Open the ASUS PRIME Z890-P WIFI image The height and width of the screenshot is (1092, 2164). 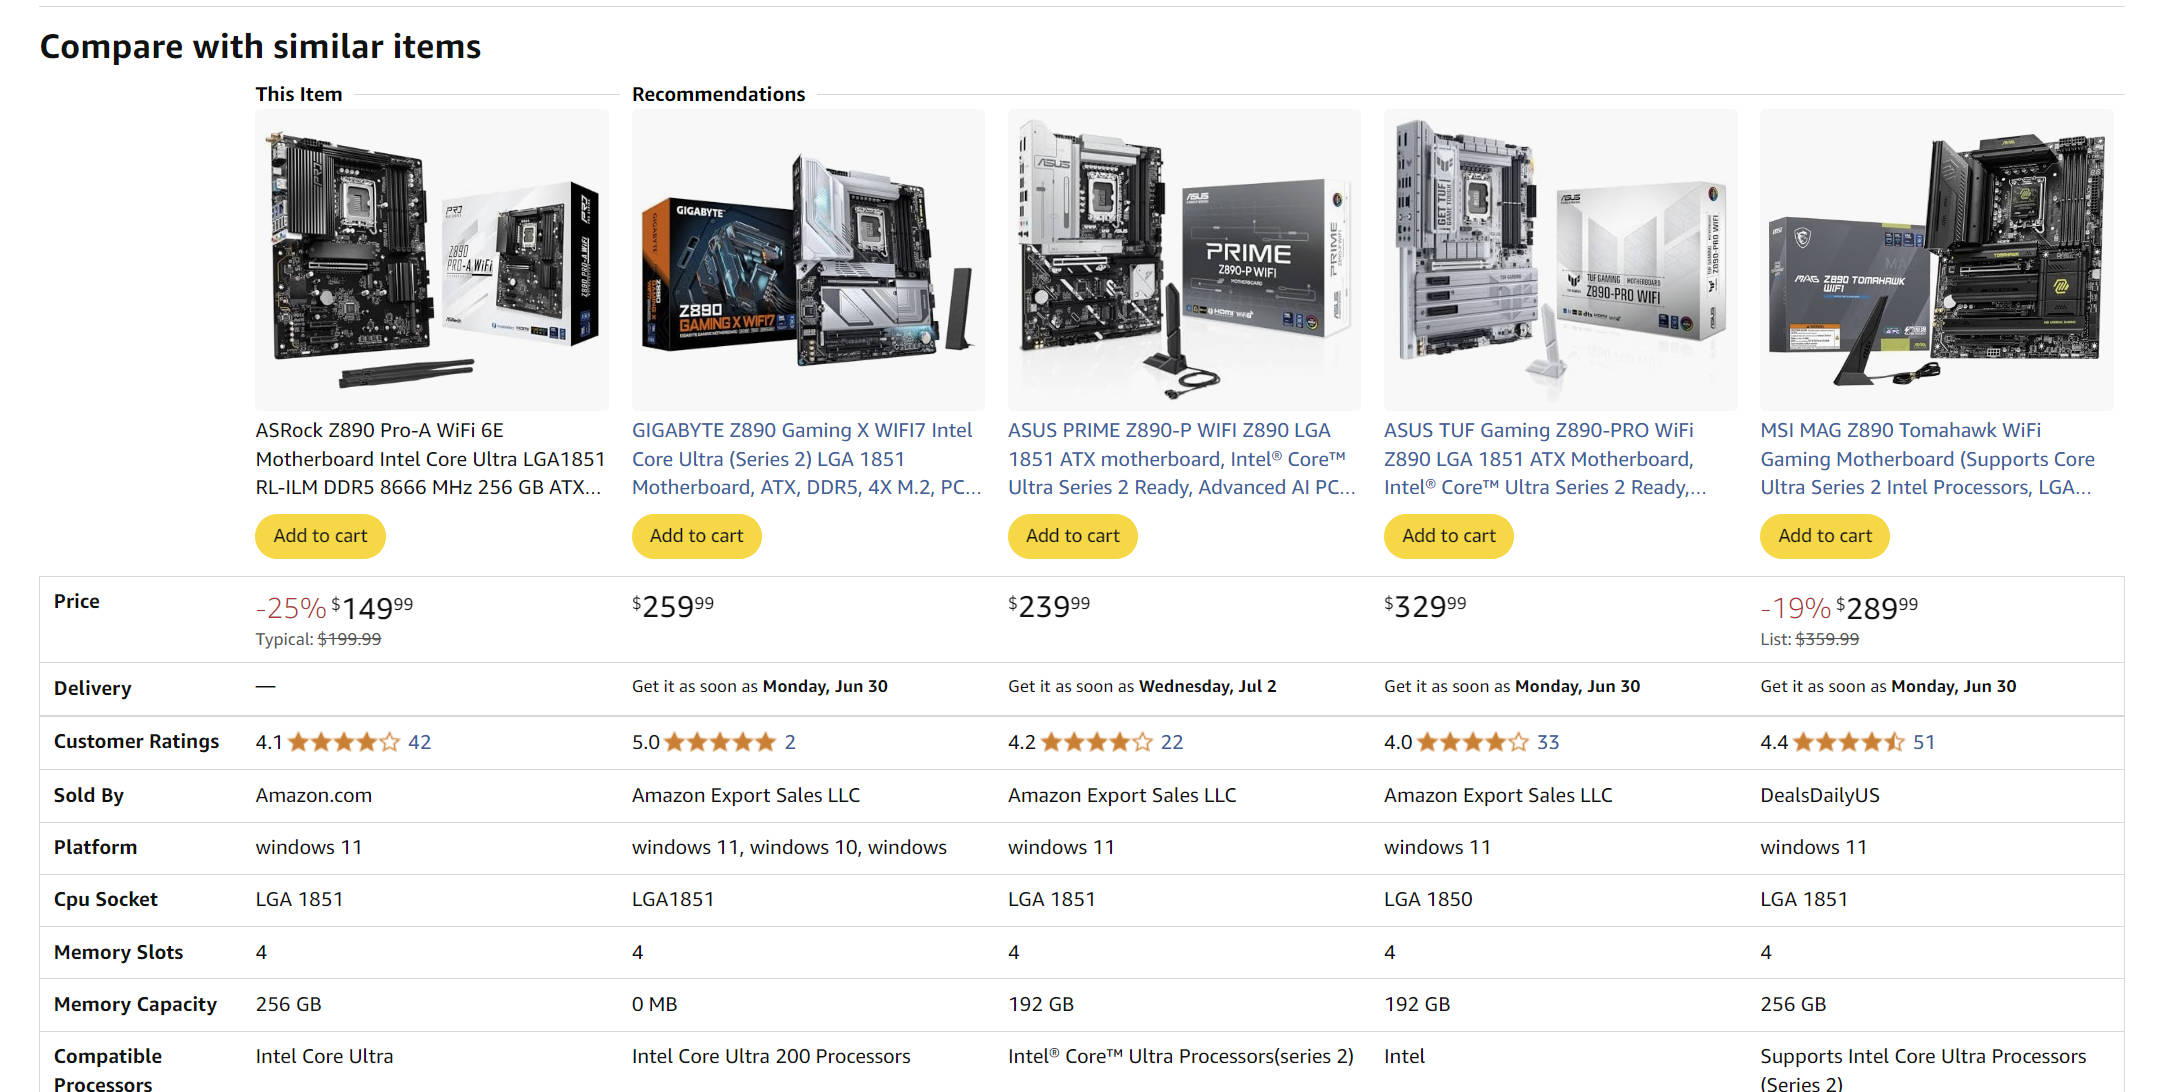[x=1184, y=260]
